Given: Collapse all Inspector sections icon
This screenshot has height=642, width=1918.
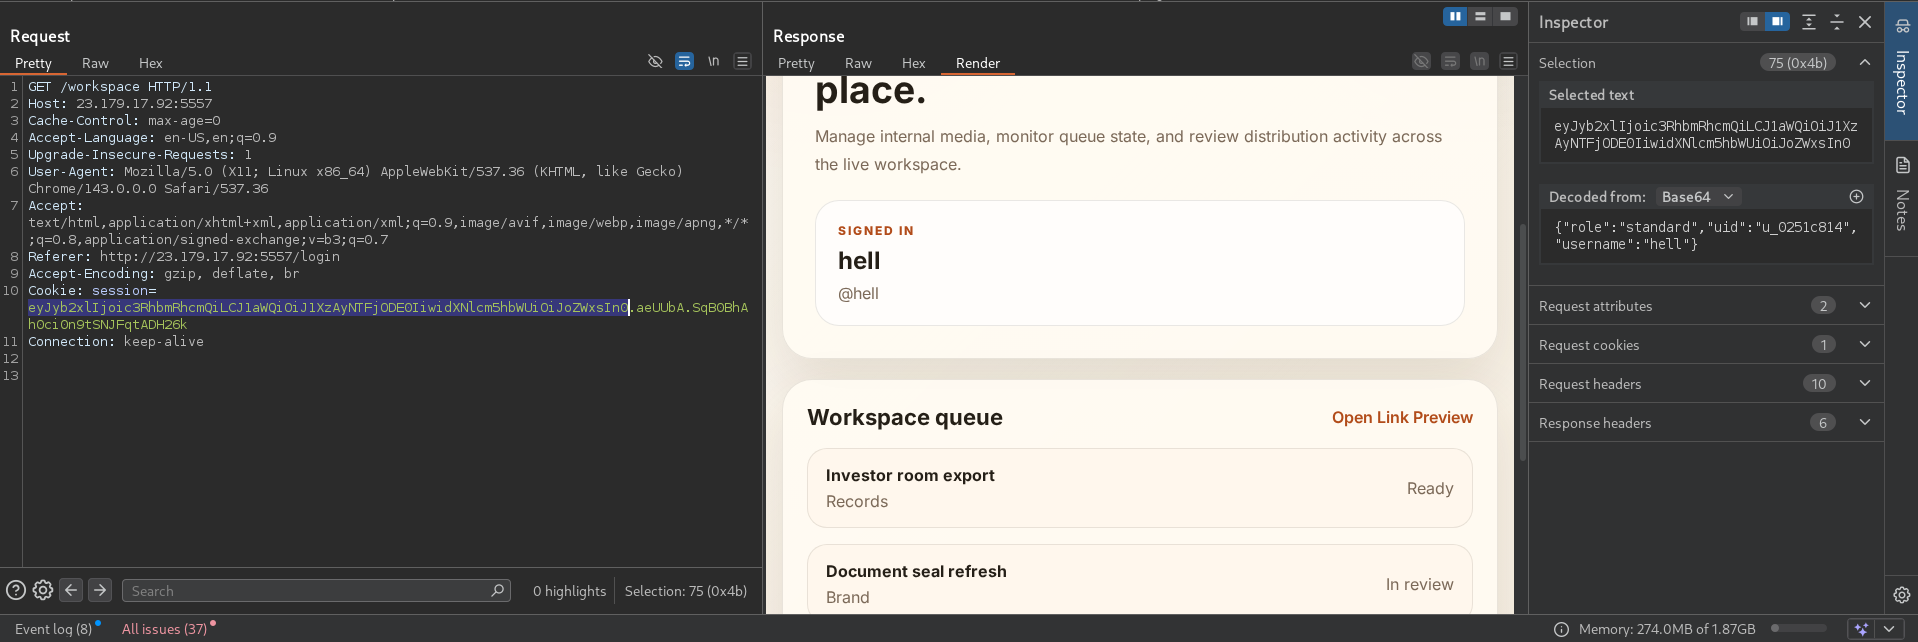Looking at the screenshot, I should [1837, 22].
